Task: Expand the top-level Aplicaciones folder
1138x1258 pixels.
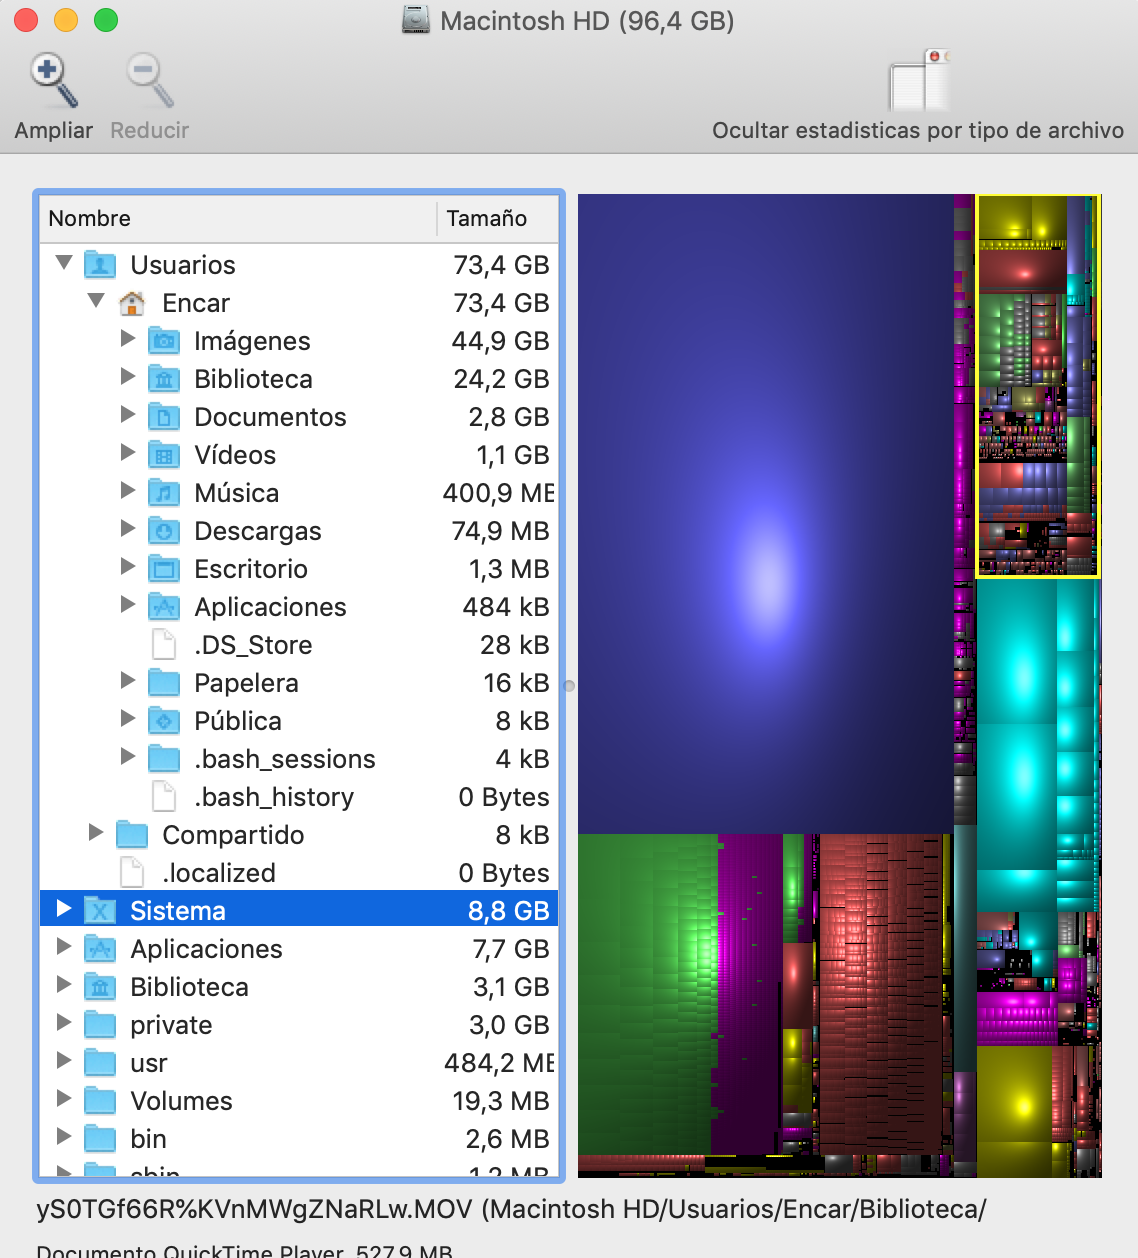Action: click(64, 947)
